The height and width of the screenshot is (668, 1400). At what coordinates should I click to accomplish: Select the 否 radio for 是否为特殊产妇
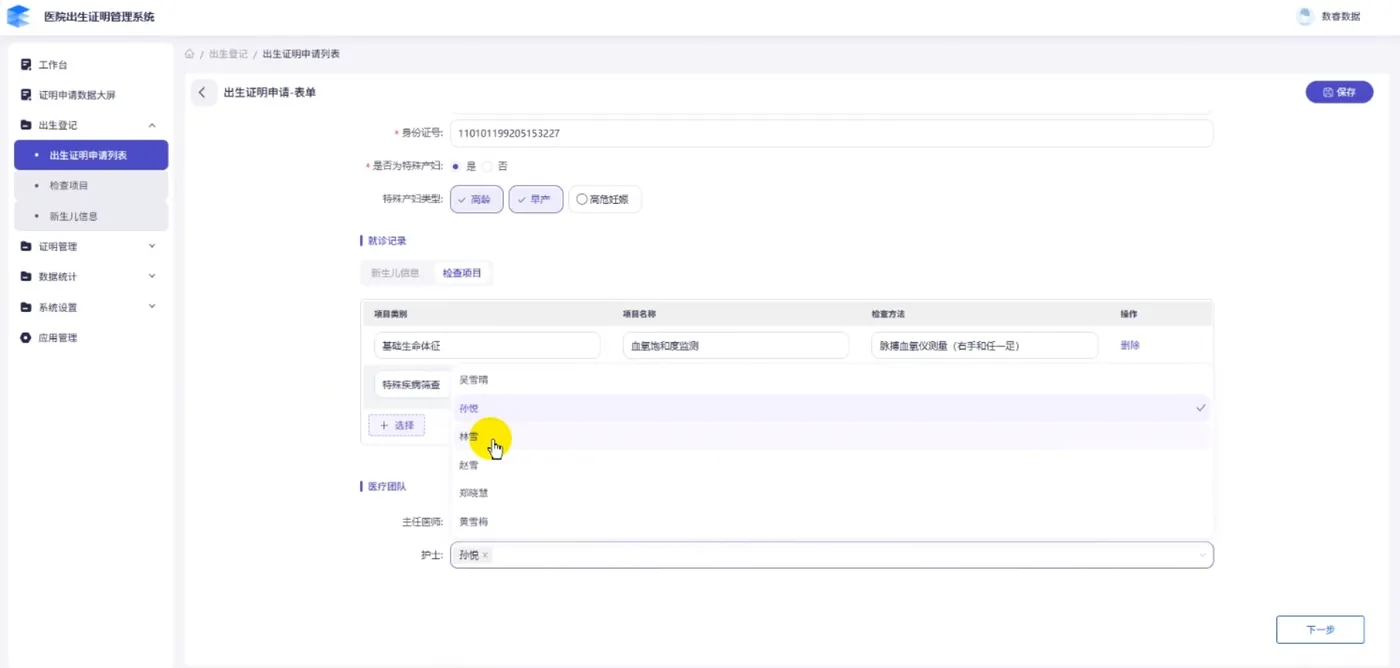click(487, 166)
